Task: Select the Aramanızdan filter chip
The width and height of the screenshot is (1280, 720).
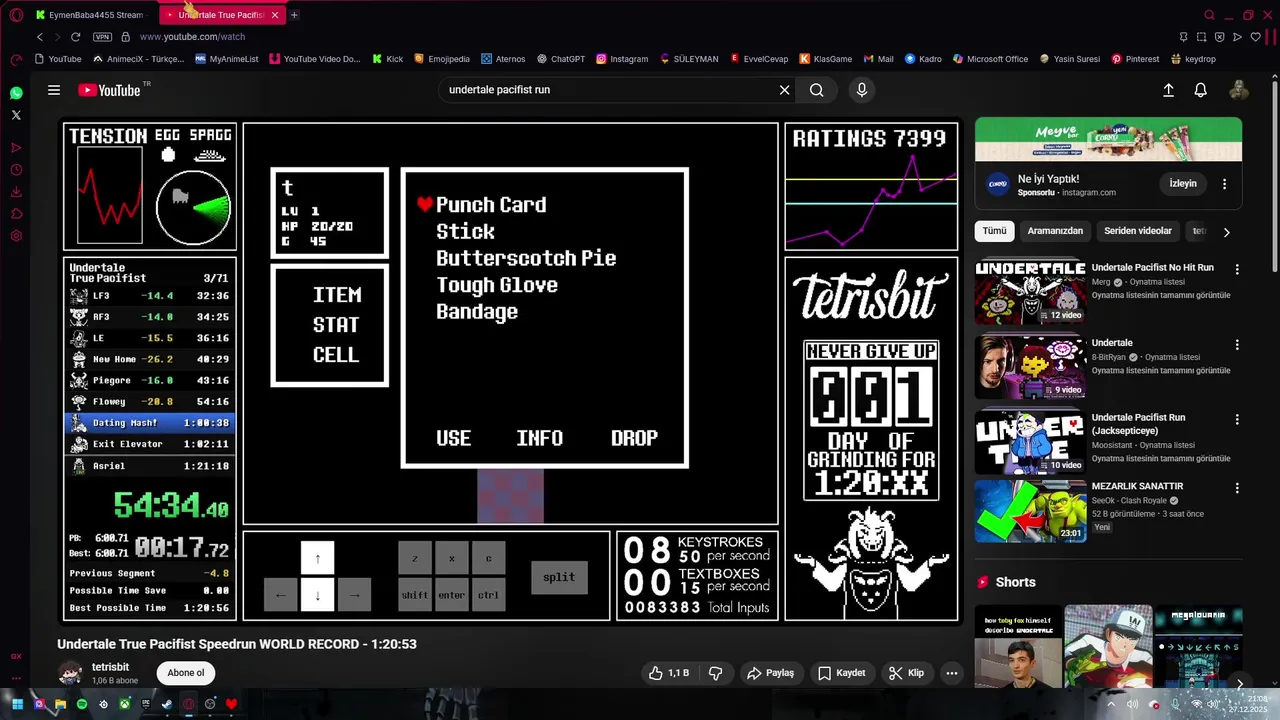Action: 1055,231
